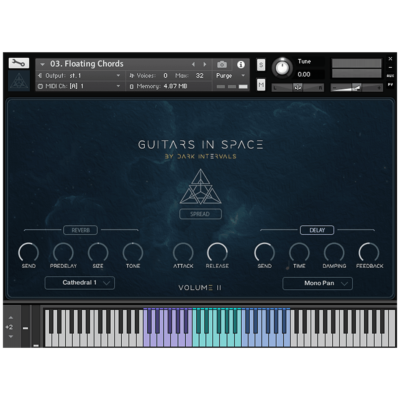The width and height of the screenshot is (400, 400).
Task: Adjust the pan slider
Action: [x=297, y=88]
